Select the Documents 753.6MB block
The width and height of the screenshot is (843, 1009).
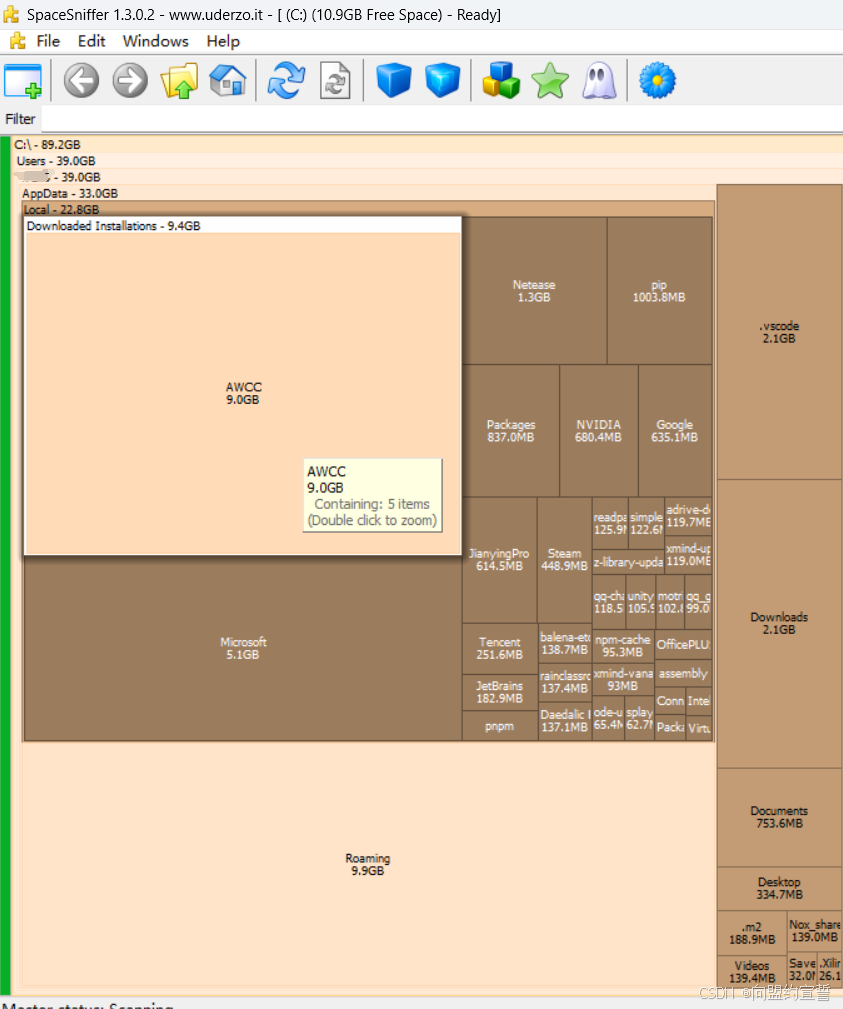pyautogui.click(x=779, y=817)
